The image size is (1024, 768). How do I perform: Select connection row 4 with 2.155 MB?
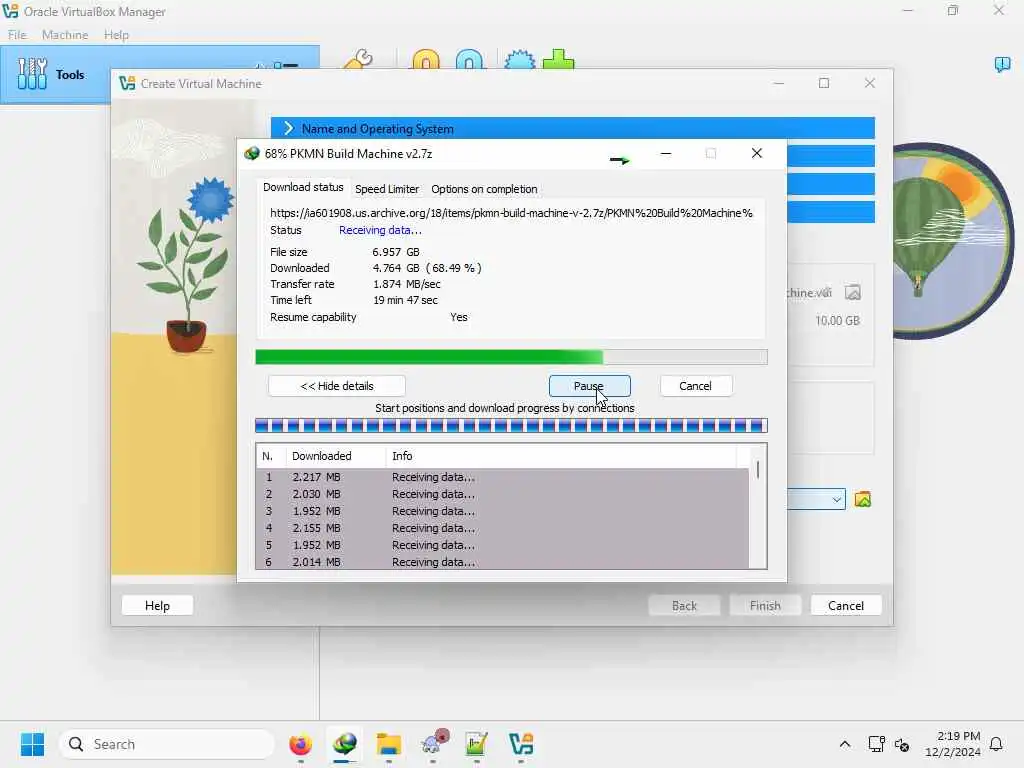click(503, 528)
